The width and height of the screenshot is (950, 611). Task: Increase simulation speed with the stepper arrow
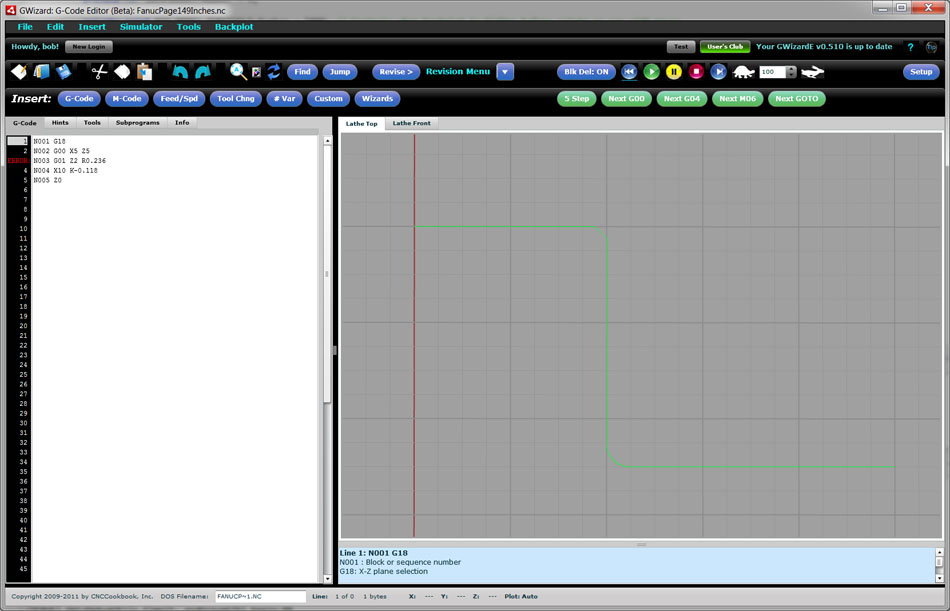click(x=790, y=67)
